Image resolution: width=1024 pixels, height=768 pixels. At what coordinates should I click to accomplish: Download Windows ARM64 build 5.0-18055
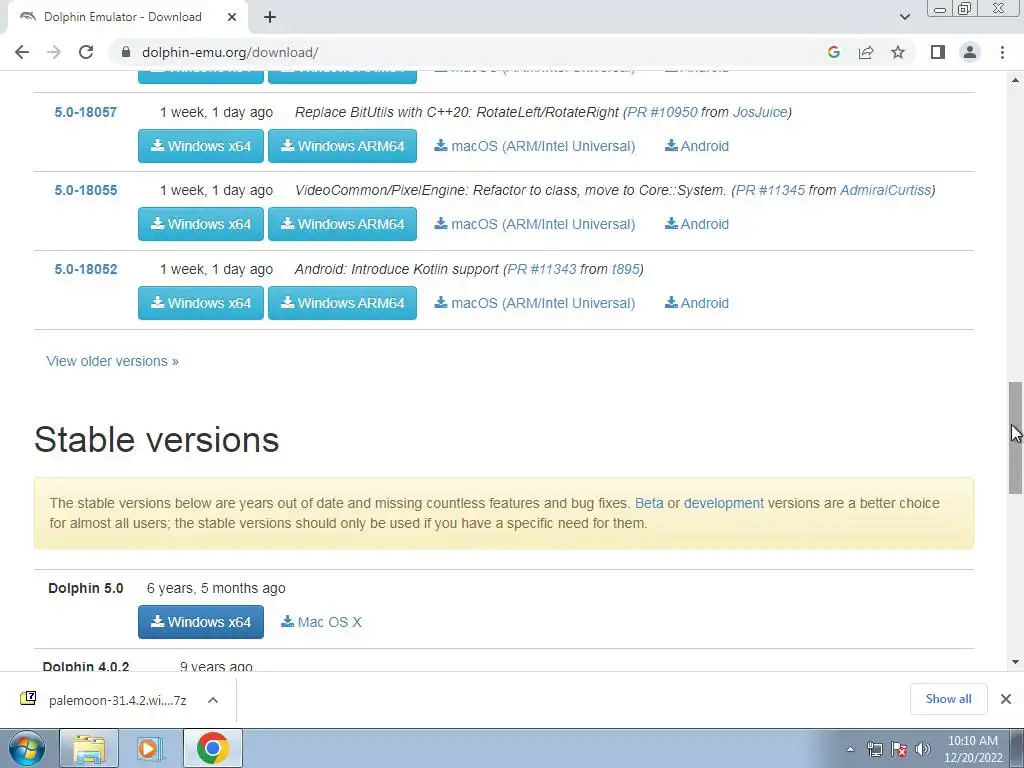(342, 224)
